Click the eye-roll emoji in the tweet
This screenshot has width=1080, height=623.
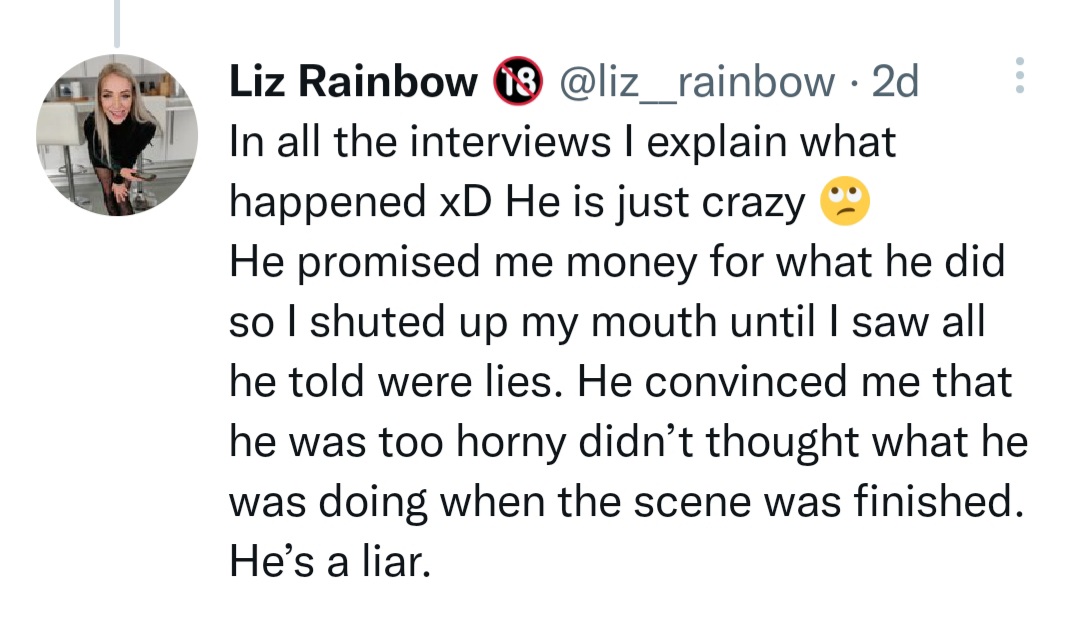(x=844, y=204)
